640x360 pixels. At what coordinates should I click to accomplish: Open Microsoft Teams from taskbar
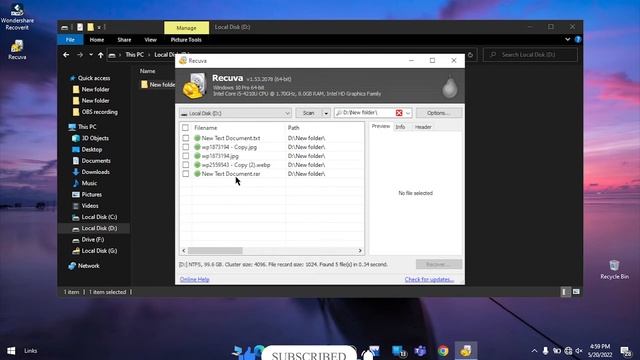point(420,351)
